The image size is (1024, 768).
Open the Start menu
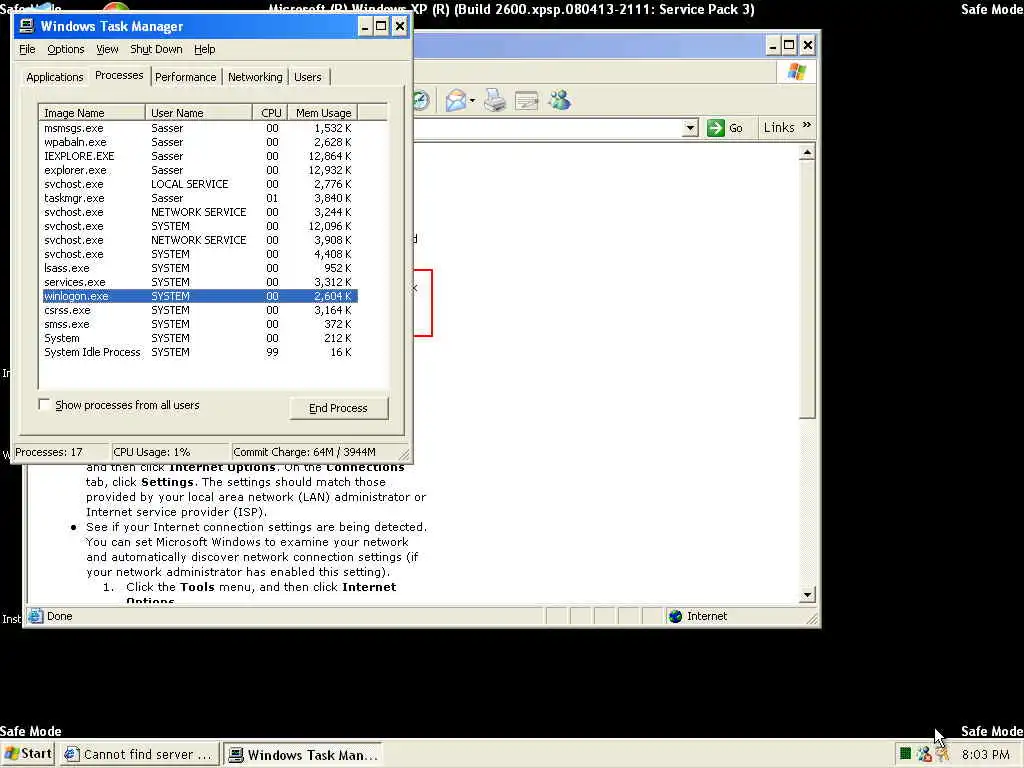pos(28,754)
